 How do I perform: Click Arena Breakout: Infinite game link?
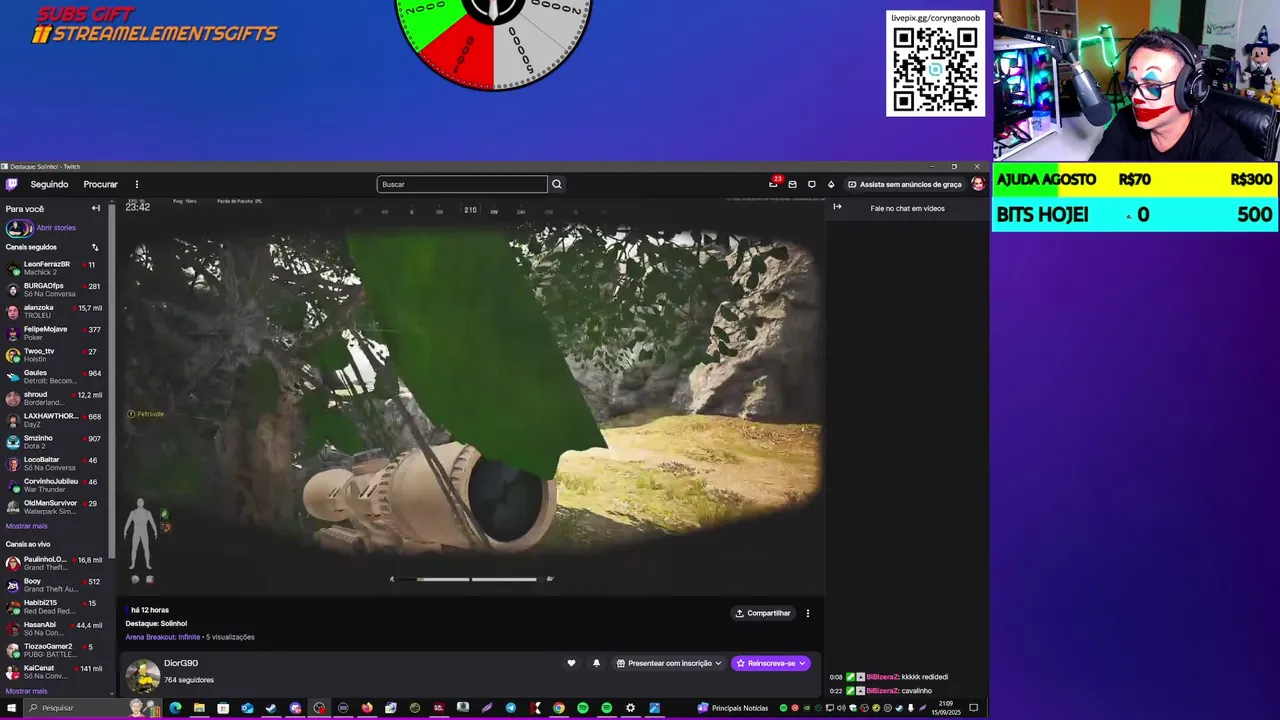pos(163,637)
